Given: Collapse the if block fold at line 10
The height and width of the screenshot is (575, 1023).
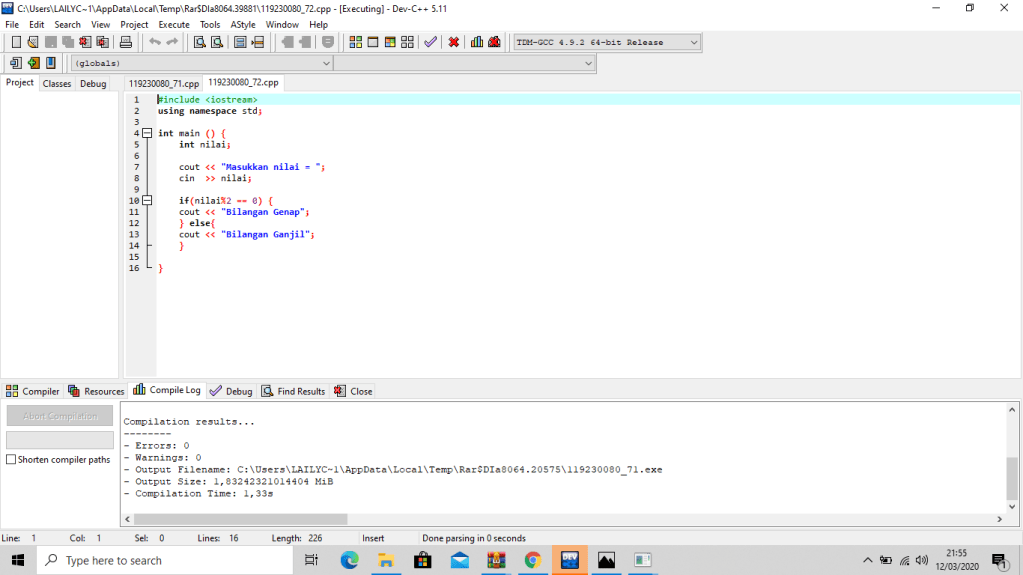Looking at the screenshot, I should pos(146,201).
